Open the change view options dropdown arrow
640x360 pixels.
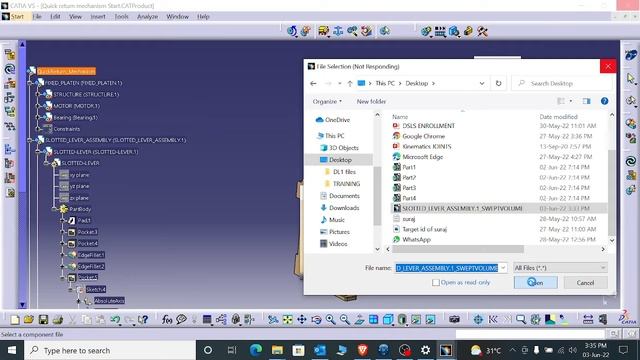pos(571,101)
